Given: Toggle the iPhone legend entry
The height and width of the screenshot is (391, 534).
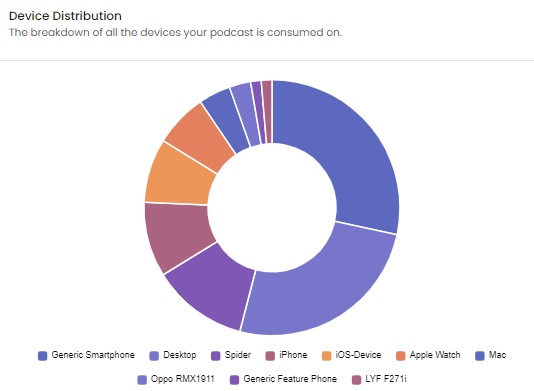Looking at the screenshot, I should [x=286, y=355].
